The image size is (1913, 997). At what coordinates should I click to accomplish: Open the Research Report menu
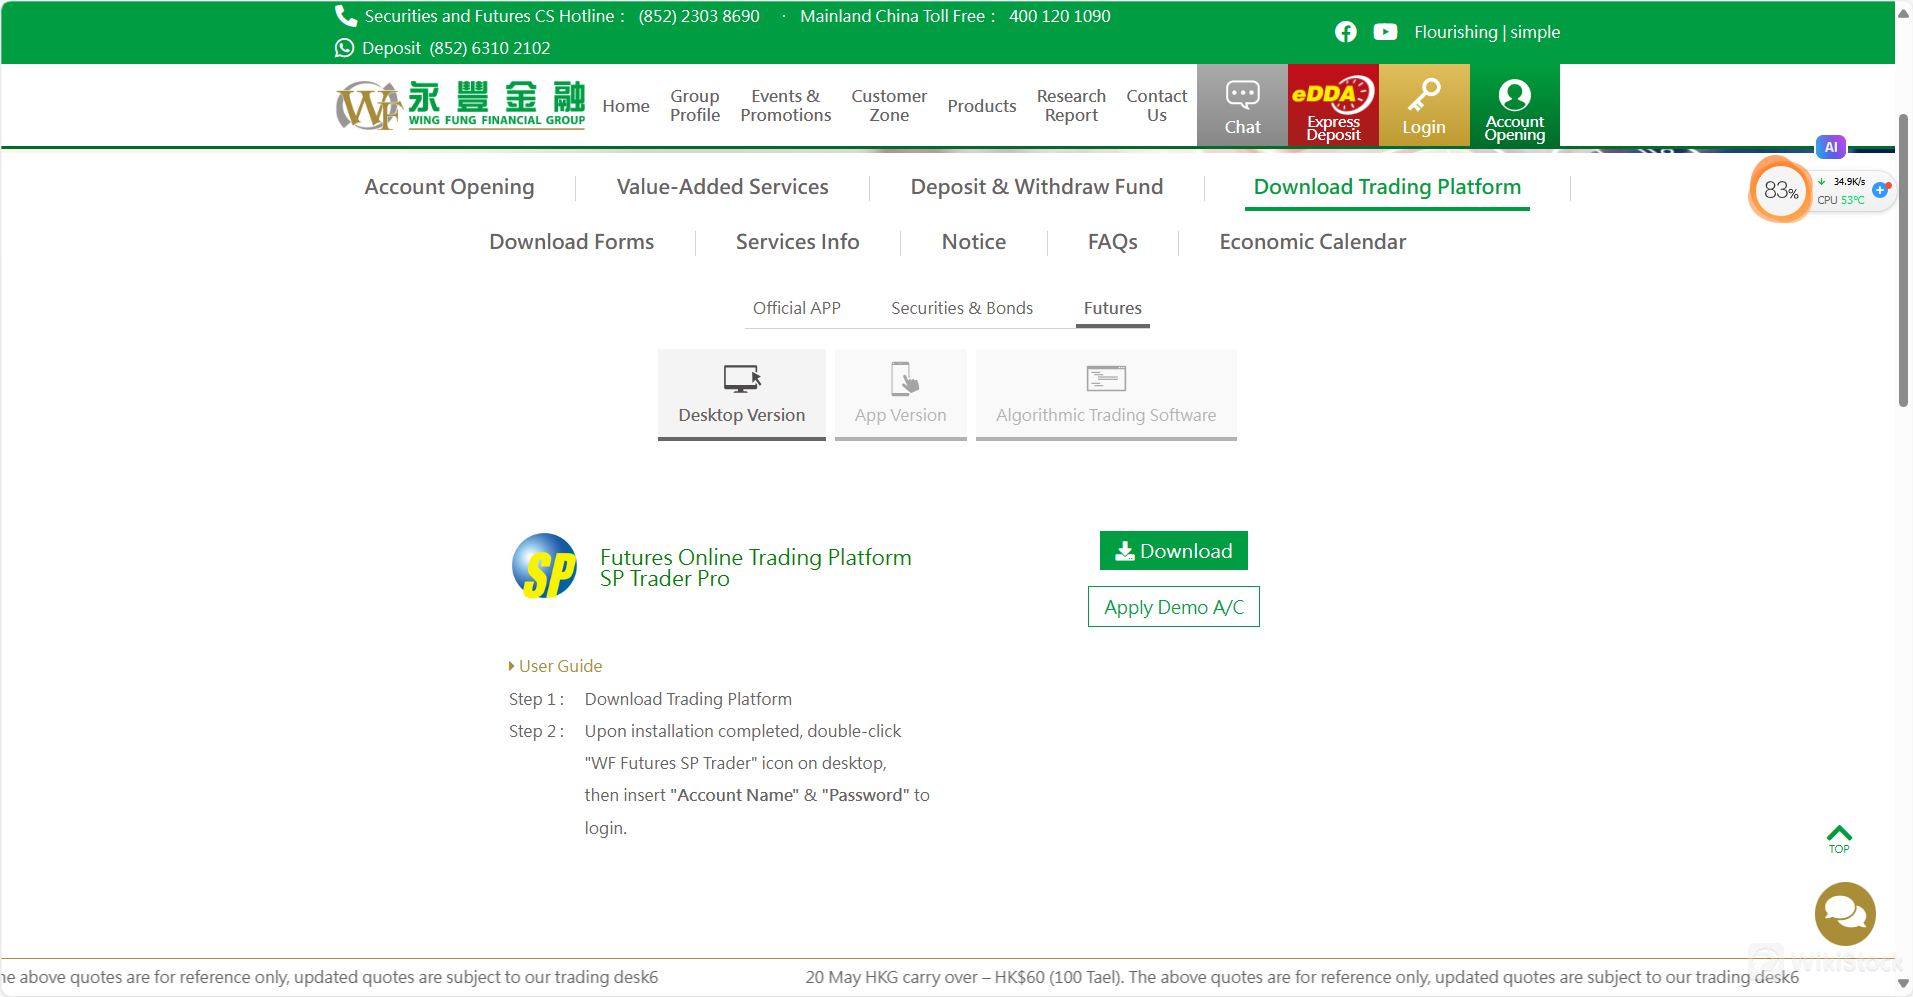pyautogui.click(x=1071, y=105)
